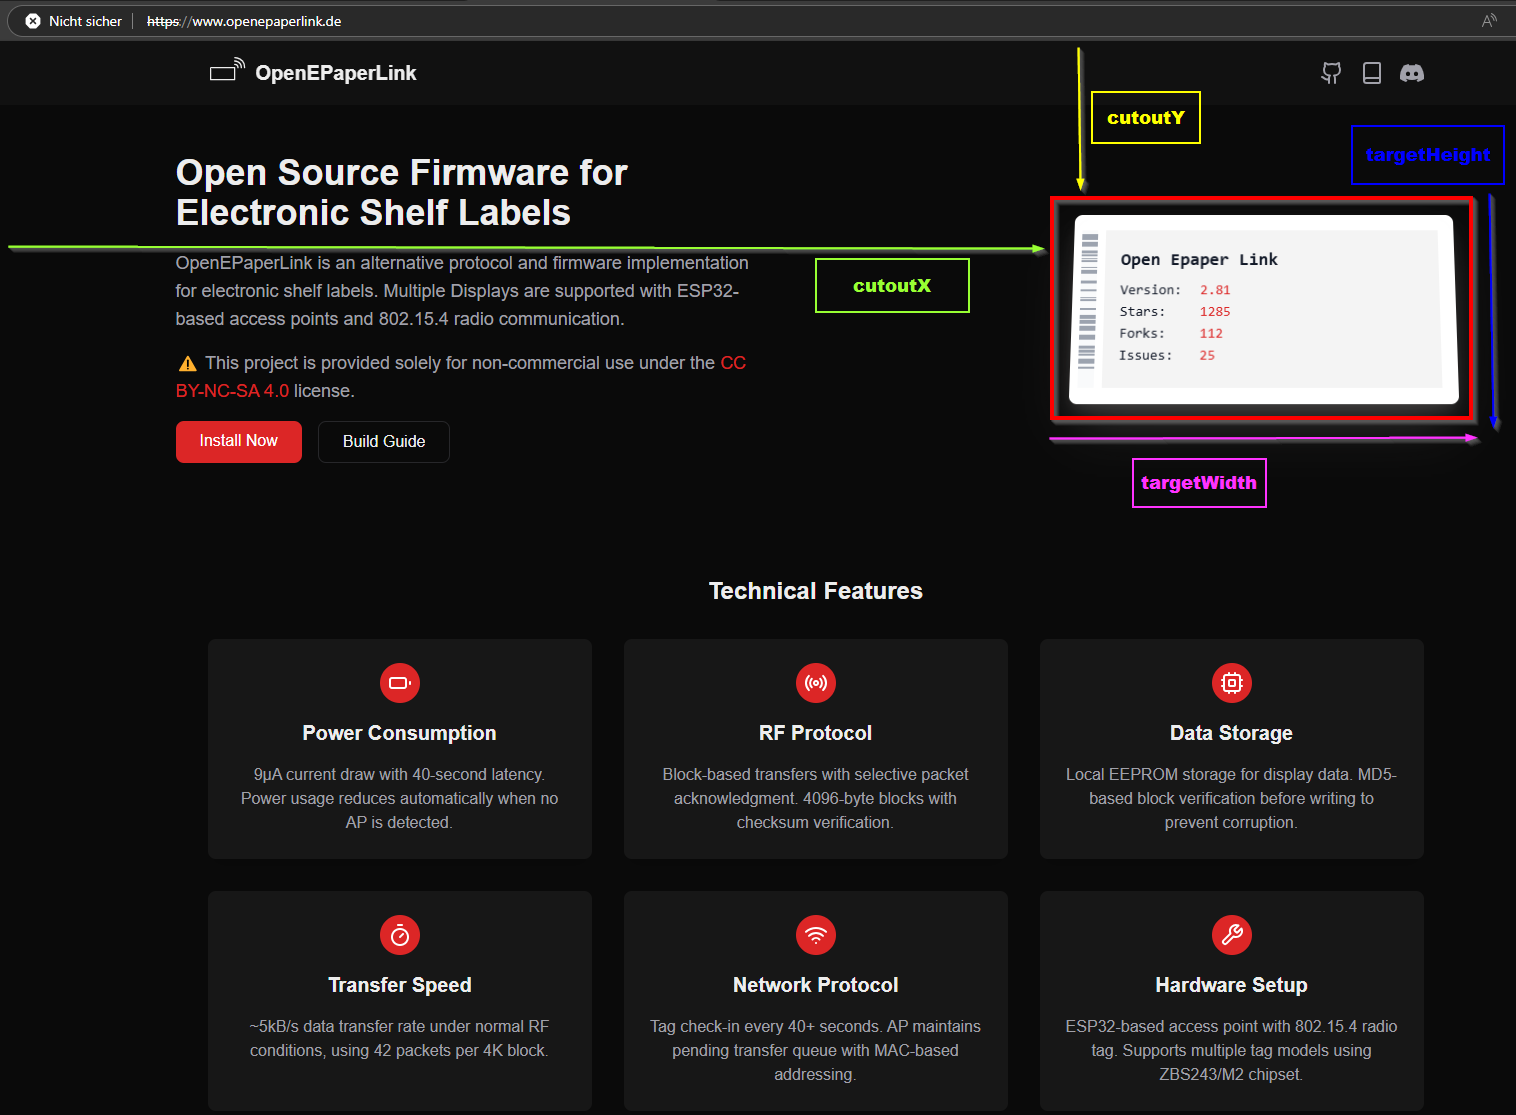Open the documentation book icon in header

click(x=1372, y=73)
